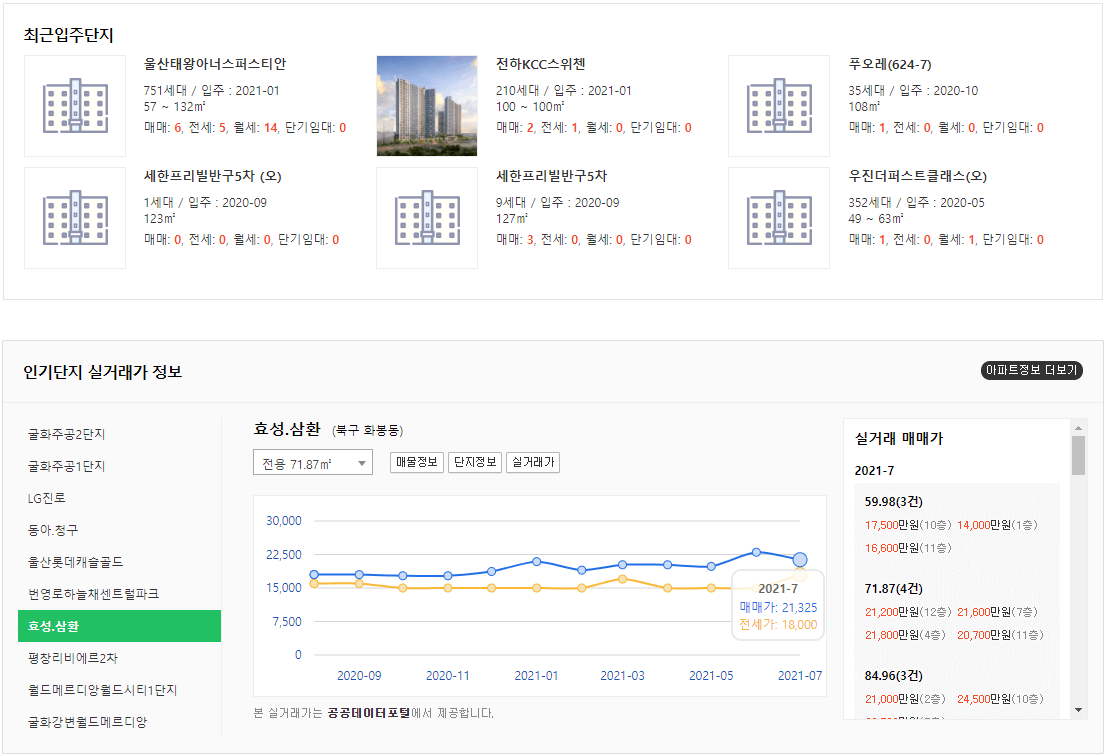Click the scroll down arrow in 실거래 매매가 panel
This screenshot has height=756, width=1105.
tap(1078, 710)
